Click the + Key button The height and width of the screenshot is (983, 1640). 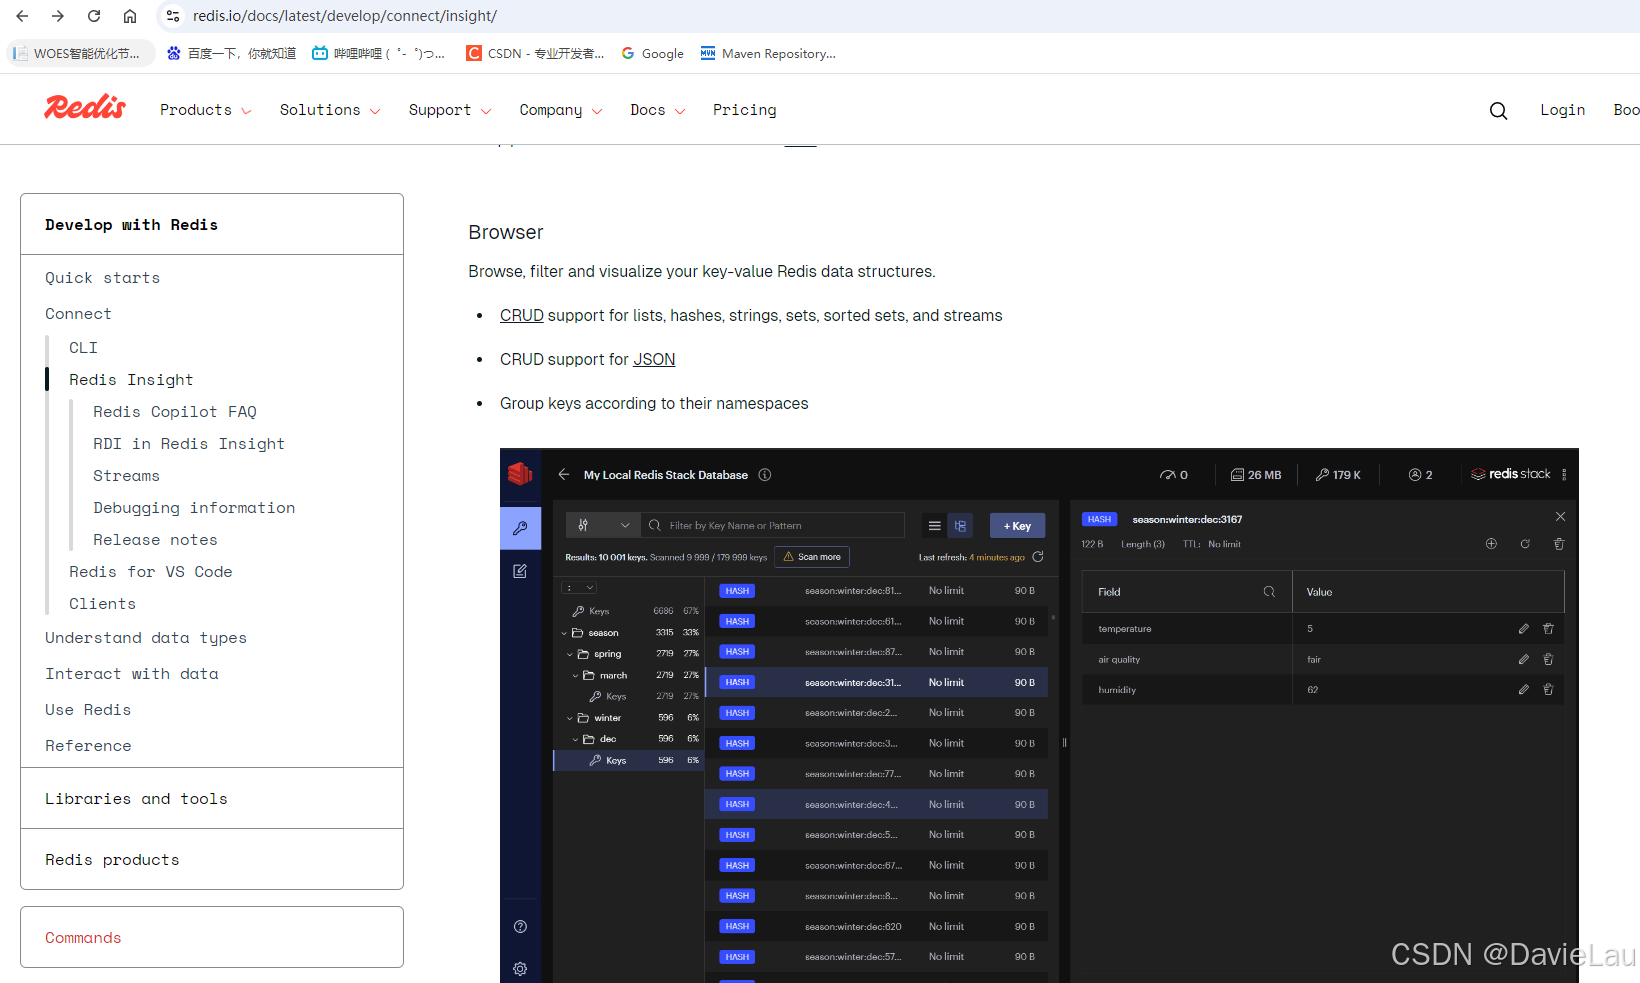[x=1017, y=526]
